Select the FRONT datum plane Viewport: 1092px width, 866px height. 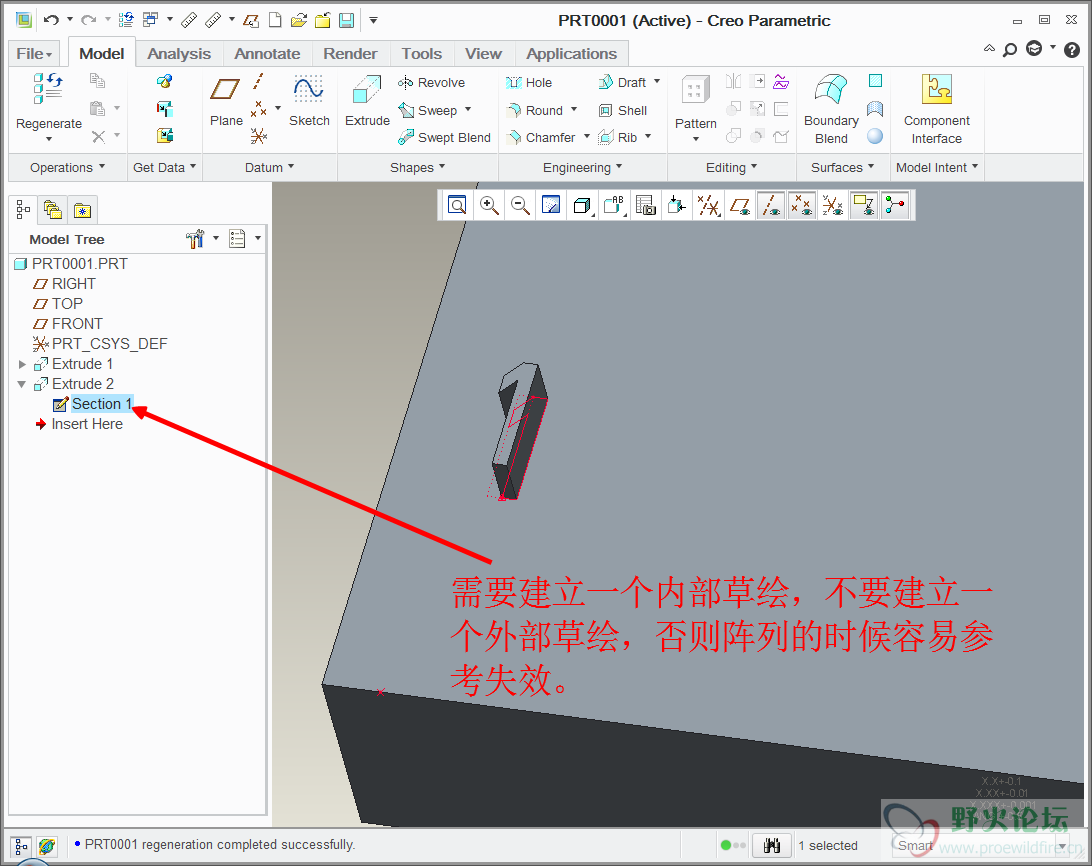tap(77, 324)
